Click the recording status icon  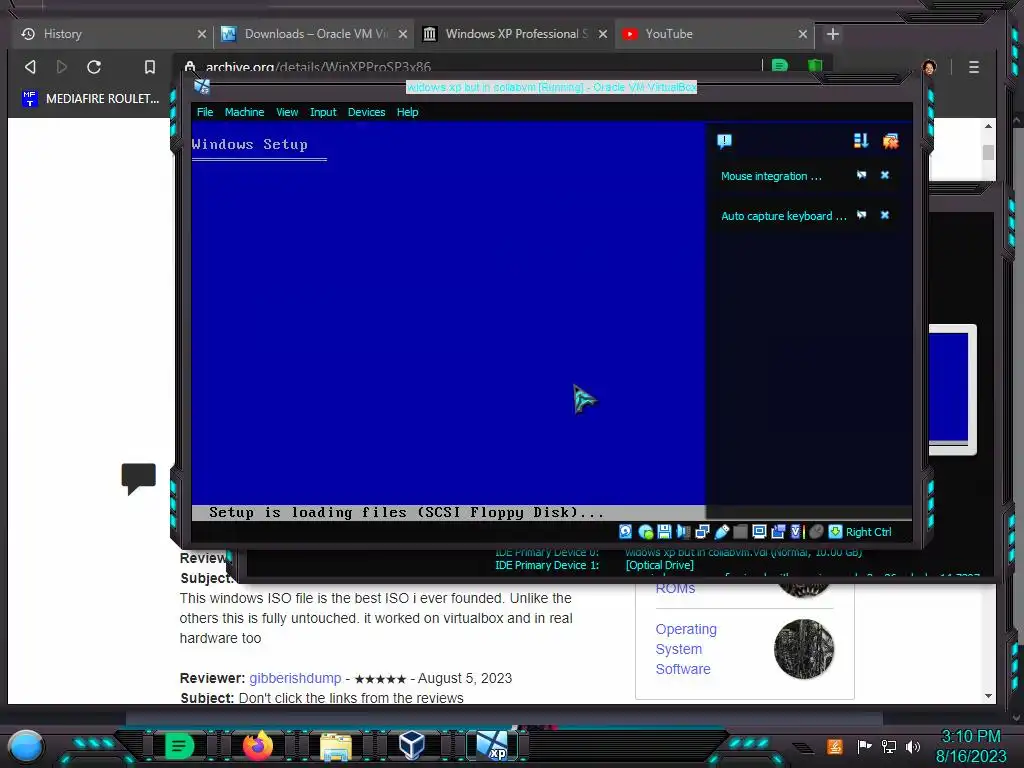[778, 532]
